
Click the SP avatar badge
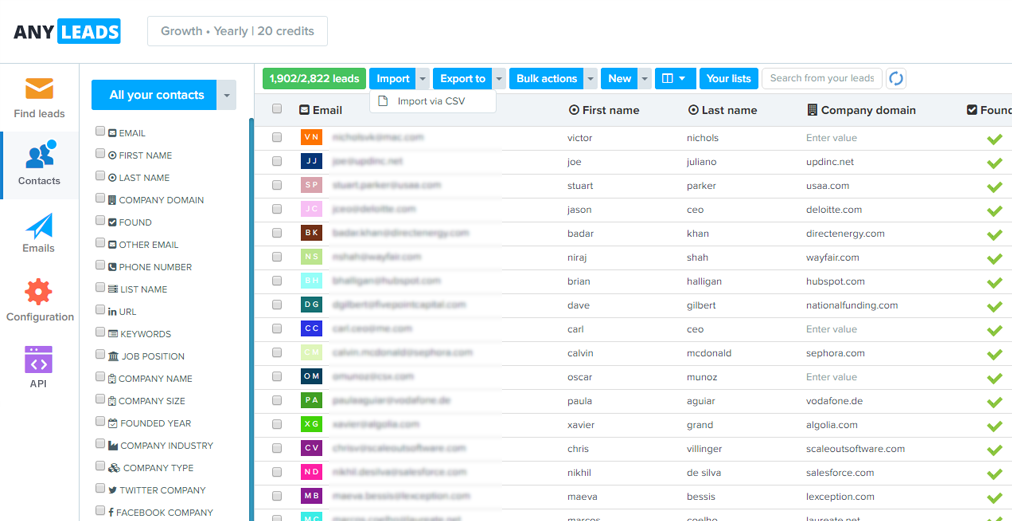pos(311,185)
